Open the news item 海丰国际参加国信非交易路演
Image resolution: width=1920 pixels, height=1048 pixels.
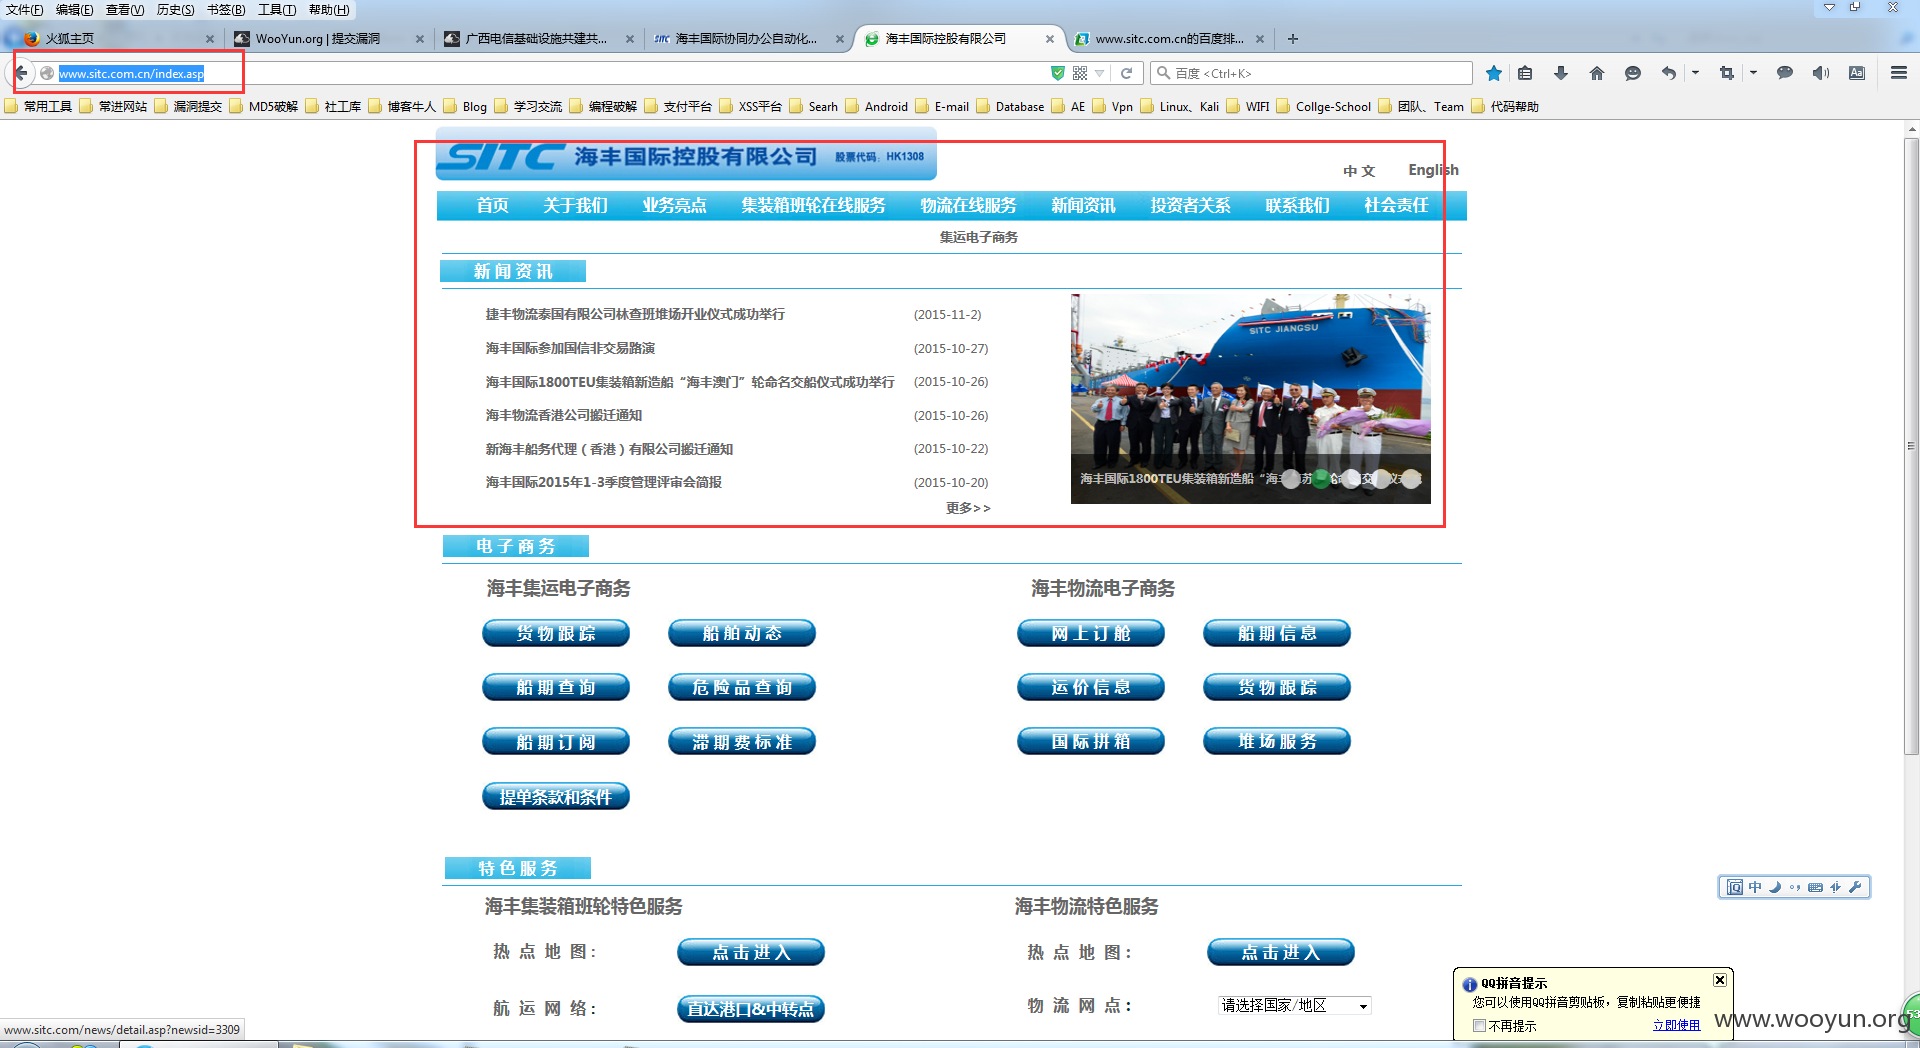(x=570, y=348)
